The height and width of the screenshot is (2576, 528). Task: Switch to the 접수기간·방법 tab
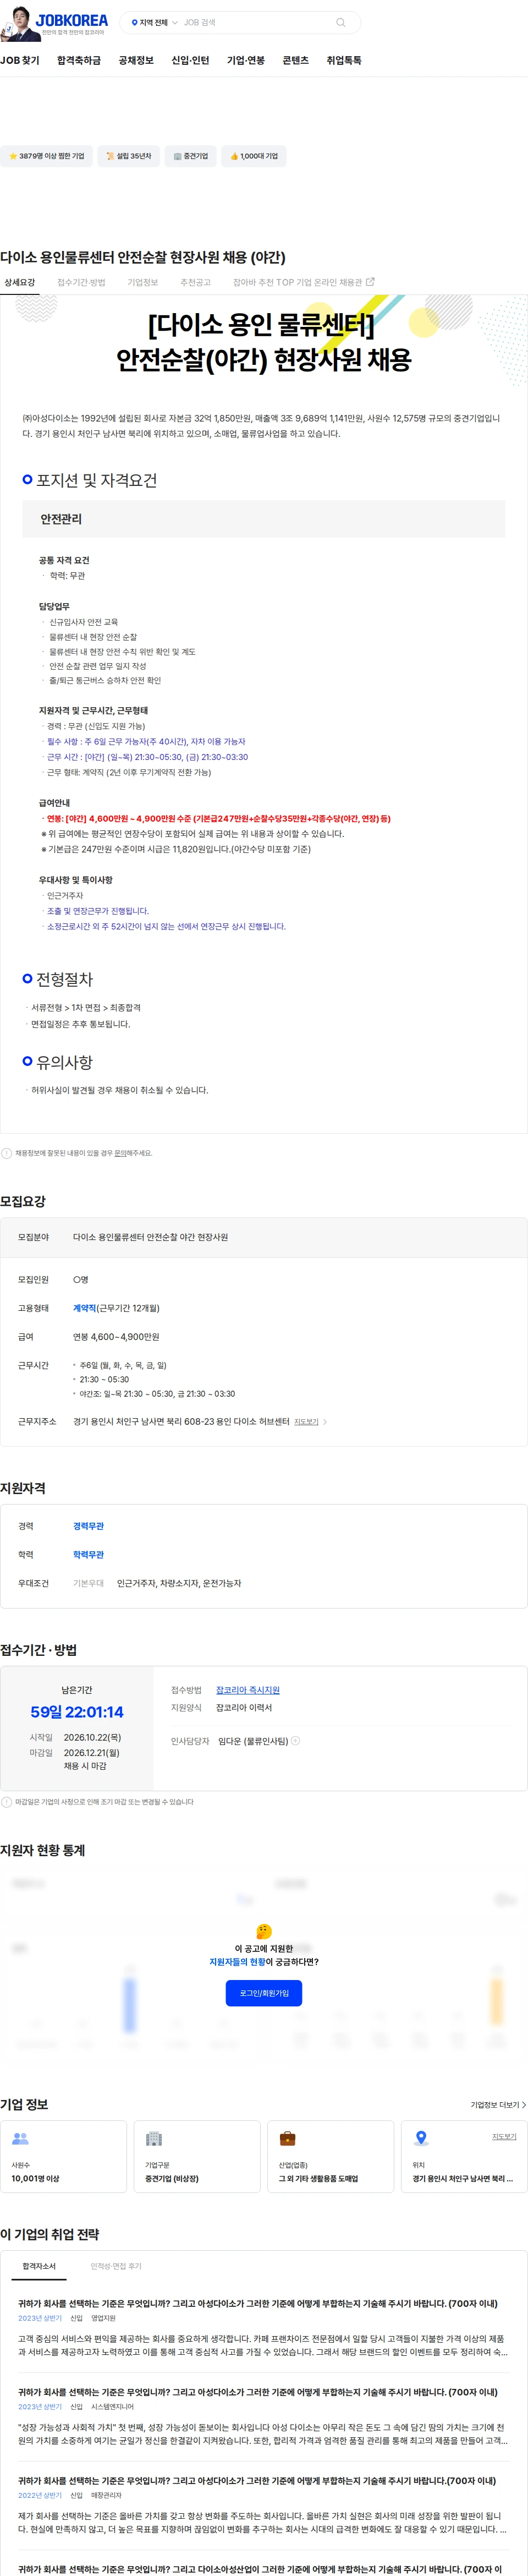point(81,283)
